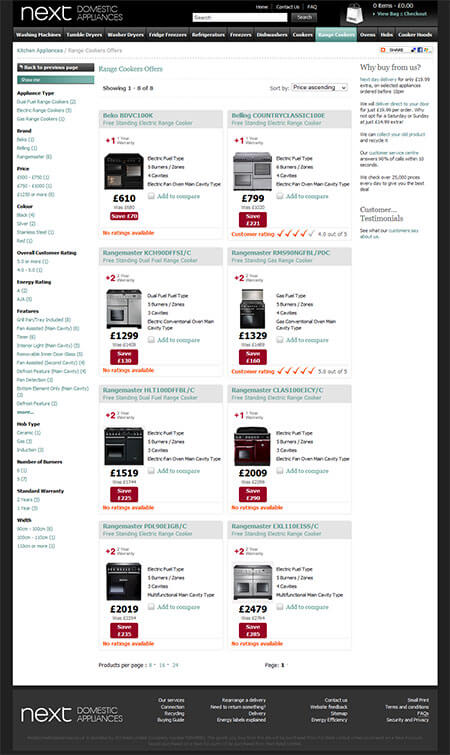Open the Rangemaster CLAS100ECY/C cooker image
The height and width of the screenshot is (755, 450).
(x=253, y=446)
